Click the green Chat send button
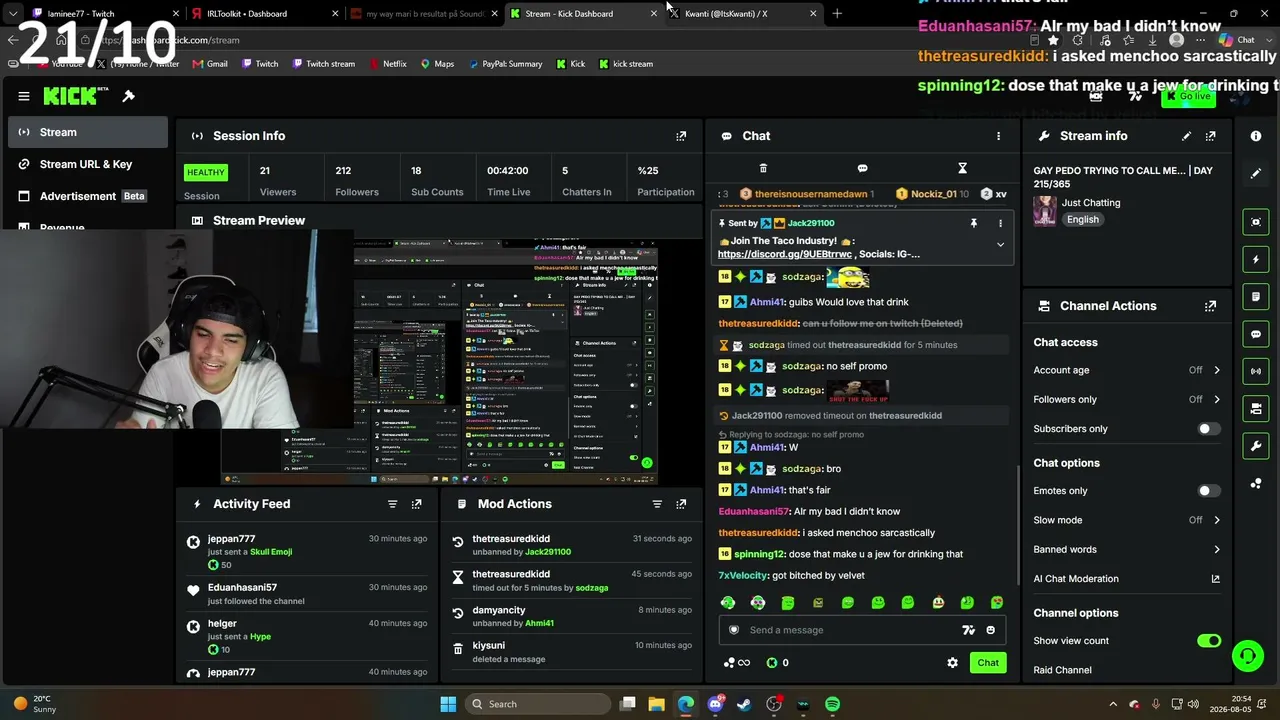 tap(988, 663)
